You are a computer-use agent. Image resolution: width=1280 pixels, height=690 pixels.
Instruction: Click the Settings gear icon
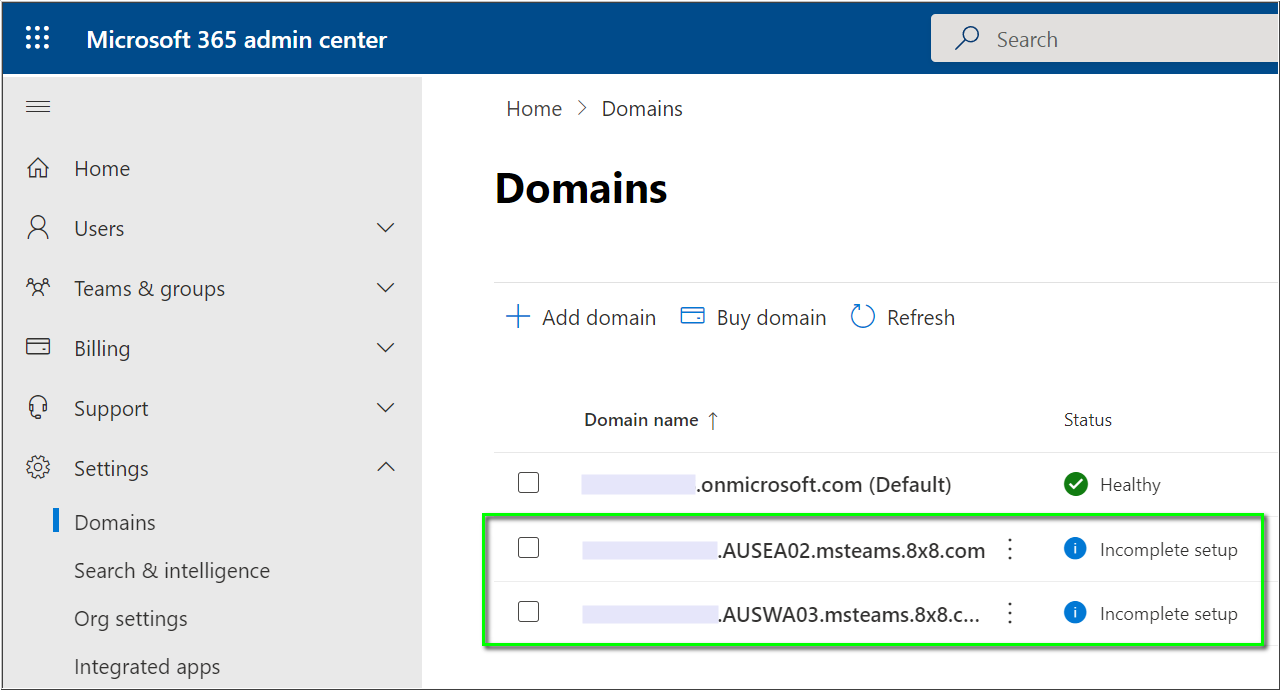[38, 468]
